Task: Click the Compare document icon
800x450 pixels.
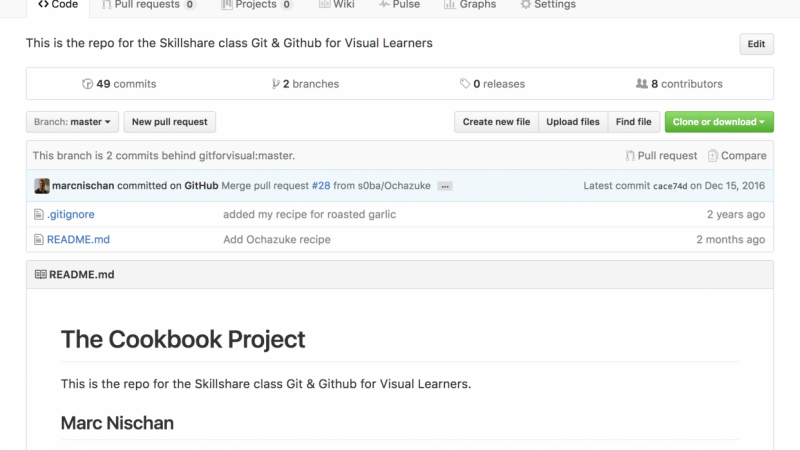Action: tap(713, 156)
